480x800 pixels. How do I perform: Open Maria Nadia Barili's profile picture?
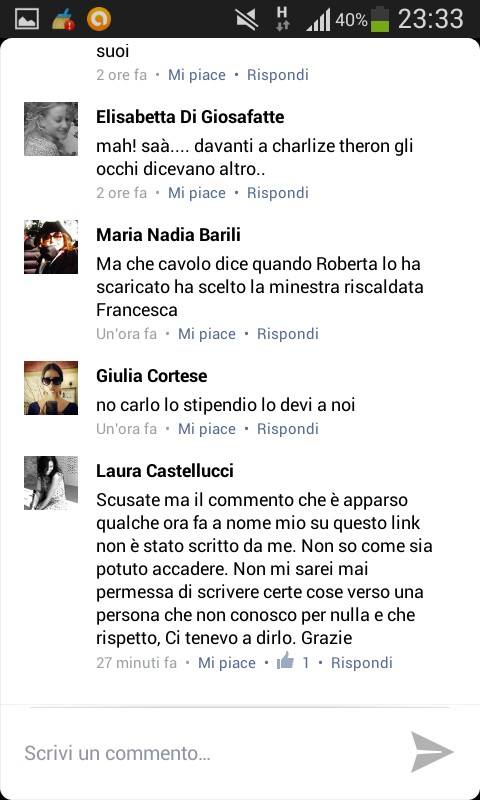coord(51,247)
